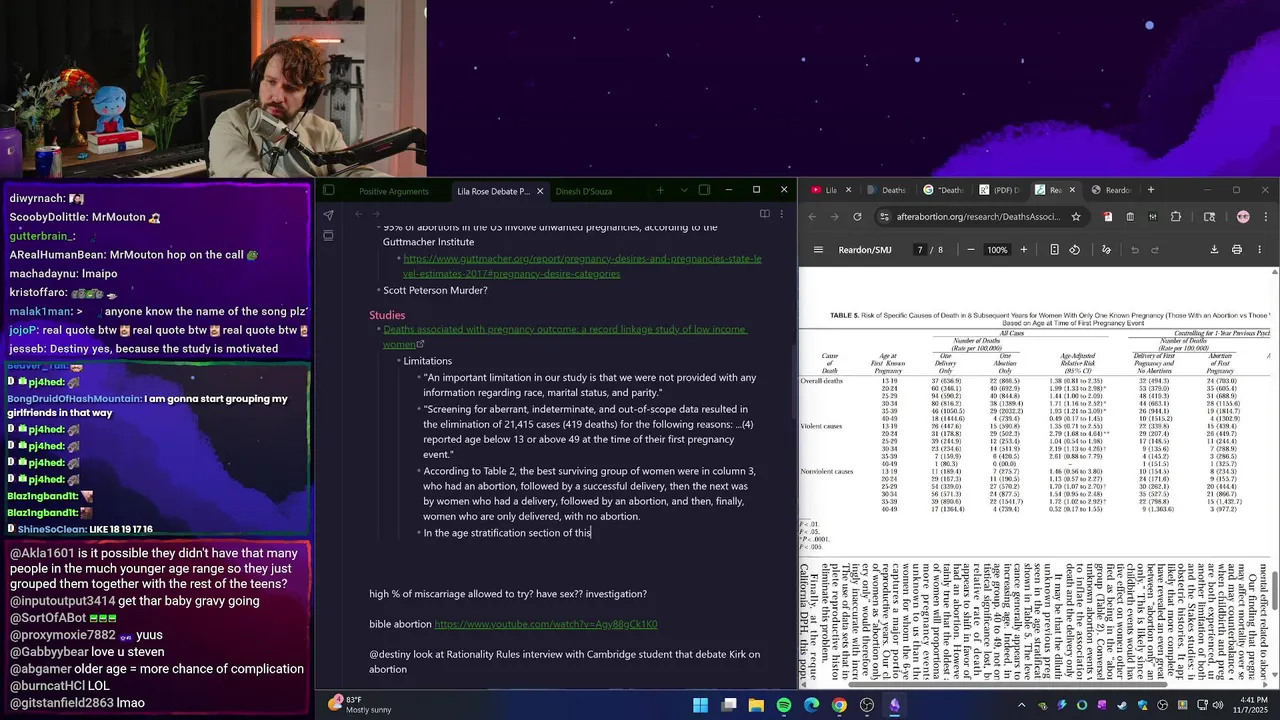The height and width of the screenshot is (720, 1280).
Task: Add a new tab in Obsidian
Action: pyautogui.click(x=660, y=190)
